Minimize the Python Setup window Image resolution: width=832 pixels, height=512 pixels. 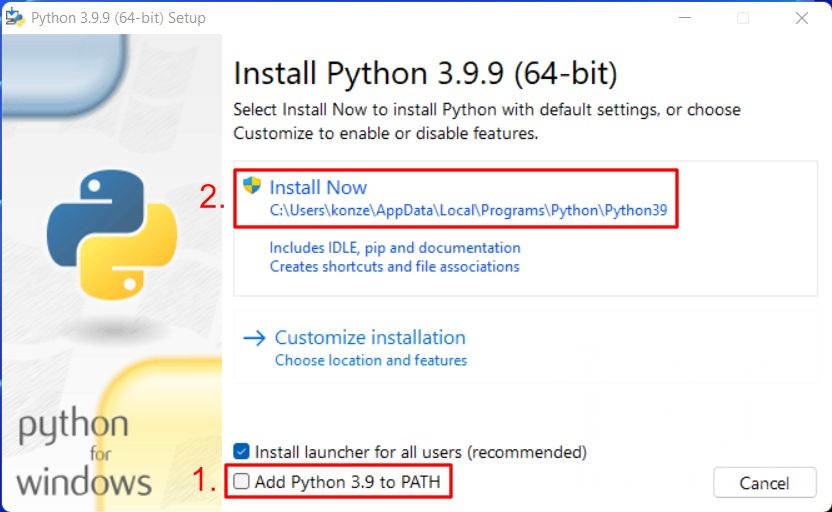tap(683, 18)
